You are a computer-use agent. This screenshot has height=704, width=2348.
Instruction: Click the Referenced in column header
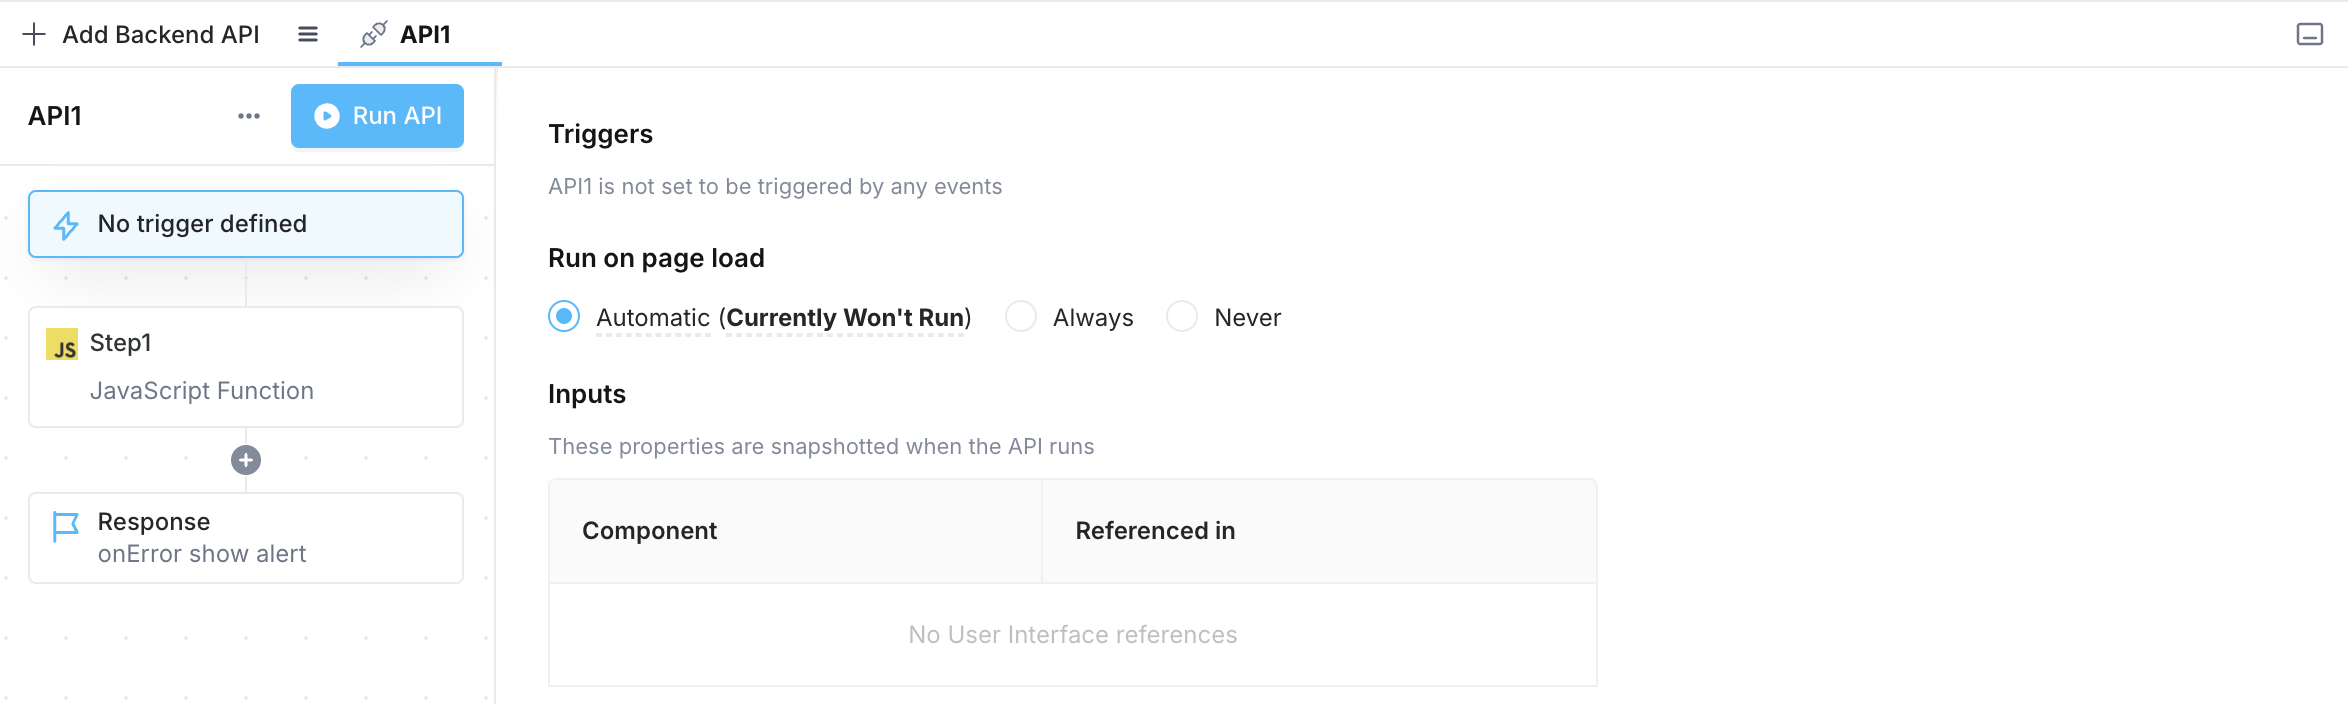(x=1155, y=531)
